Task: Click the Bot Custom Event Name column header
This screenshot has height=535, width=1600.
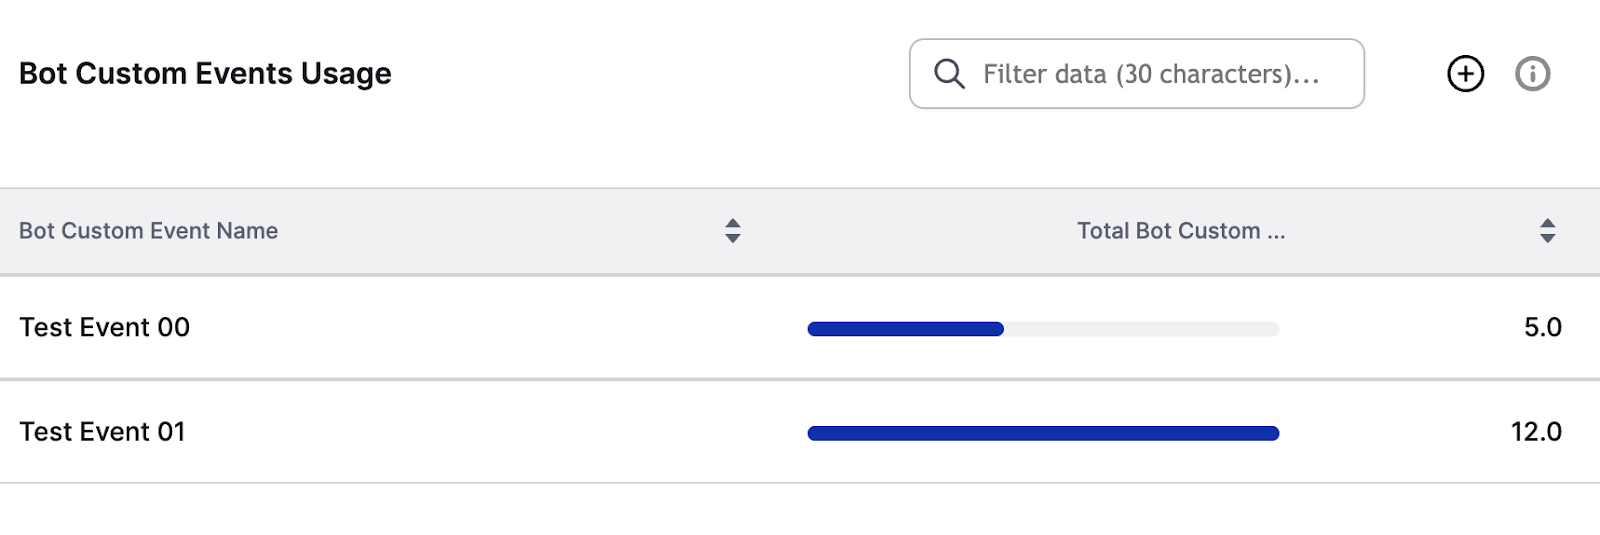Action: point(149,231)
